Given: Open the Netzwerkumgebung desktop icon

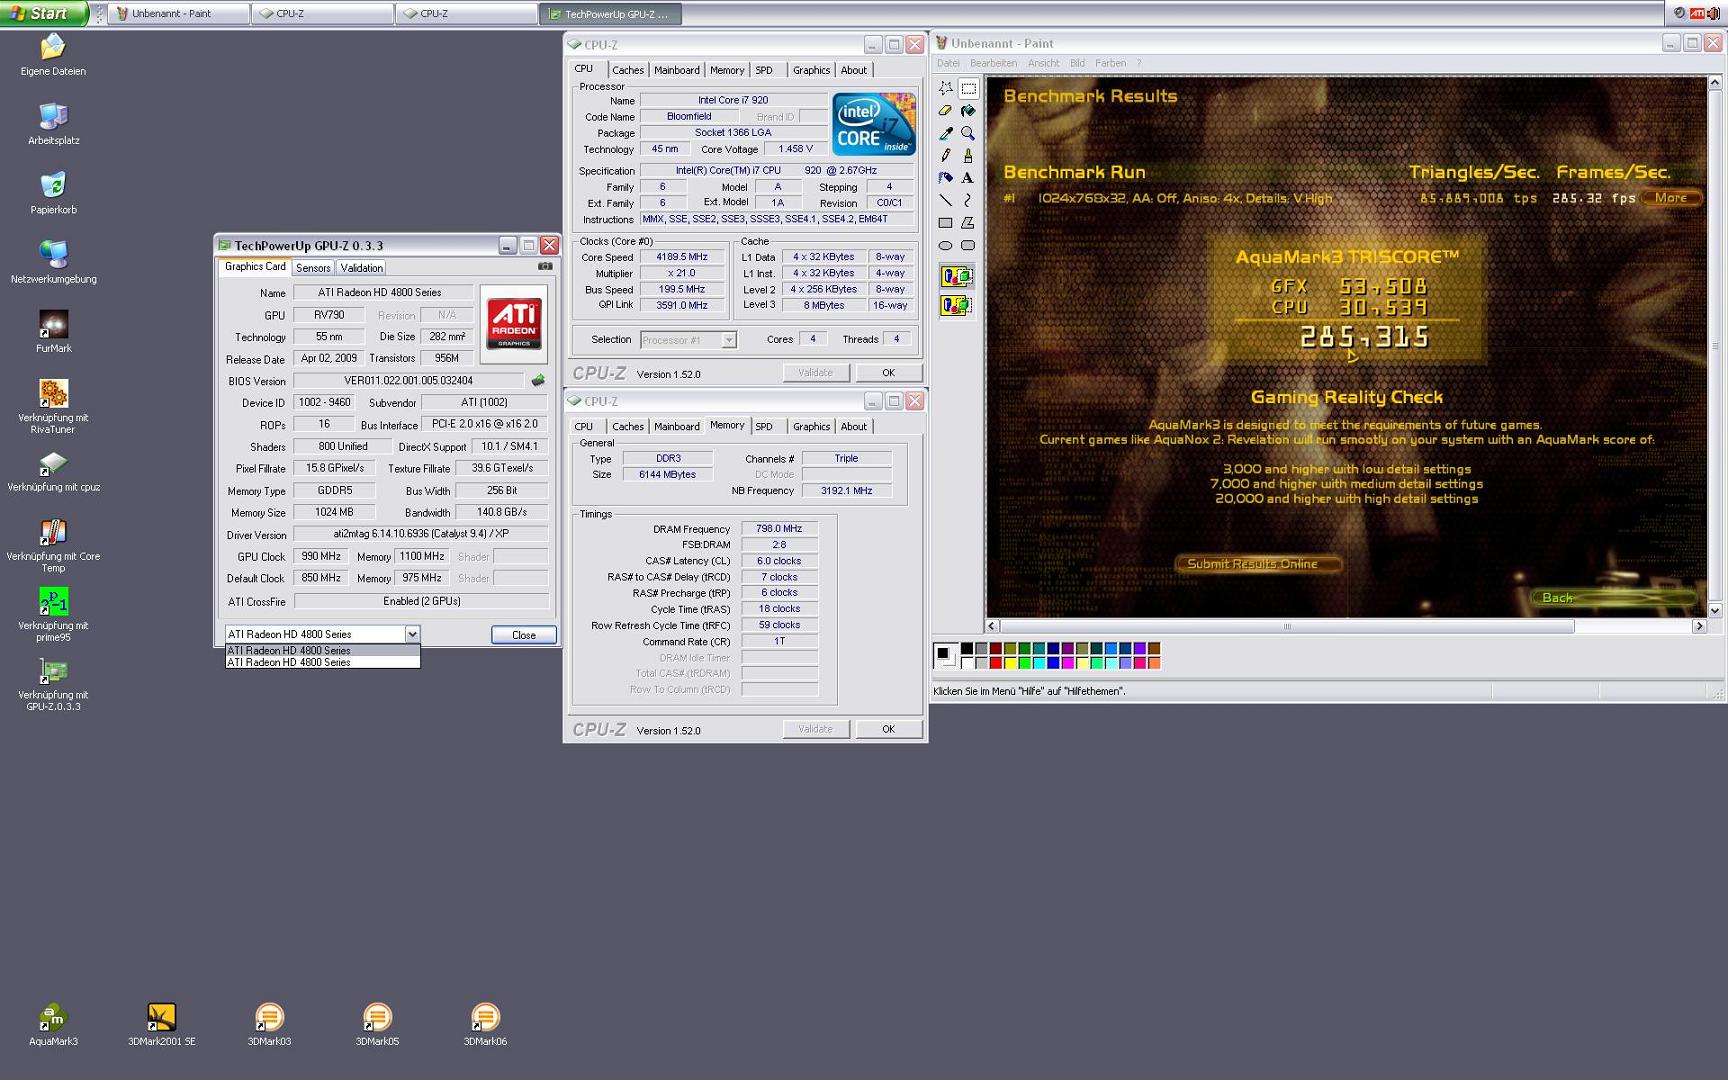Looking at the screenshot, I should pos(53,262).
